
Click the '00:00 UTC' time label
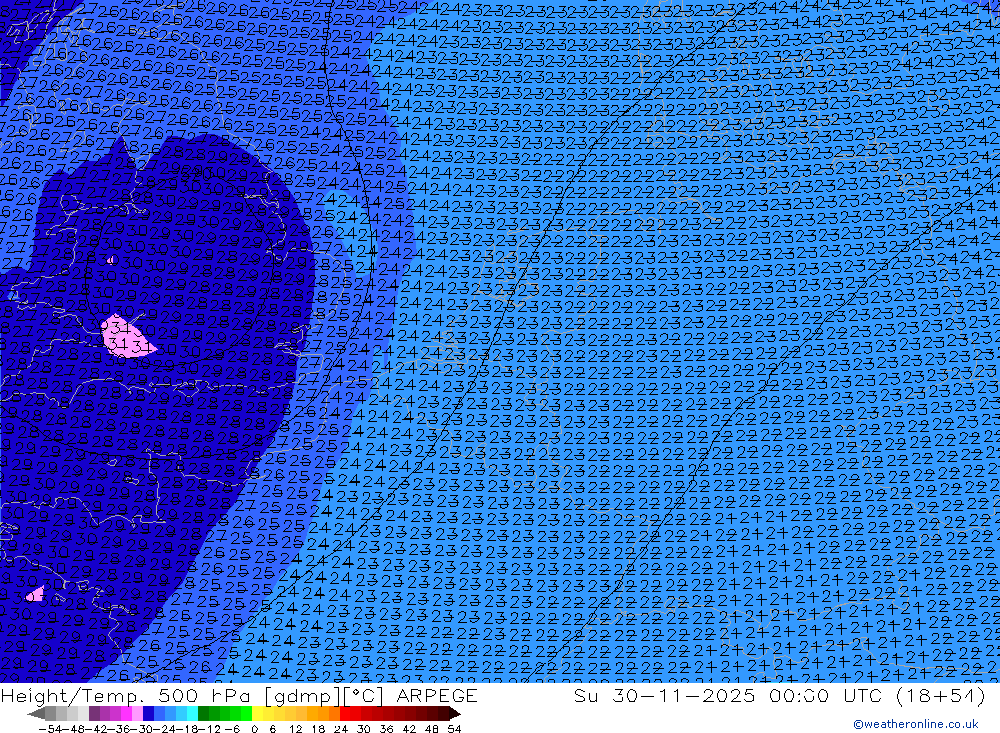pos(828,695)
